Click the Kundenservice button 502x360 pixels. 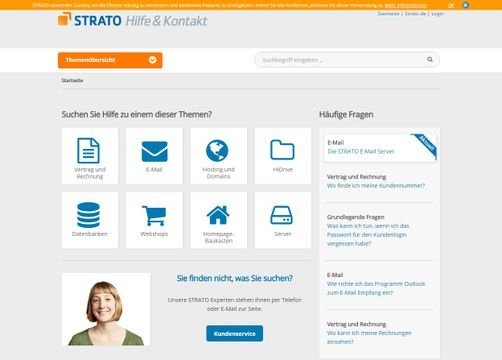[234, 333]
